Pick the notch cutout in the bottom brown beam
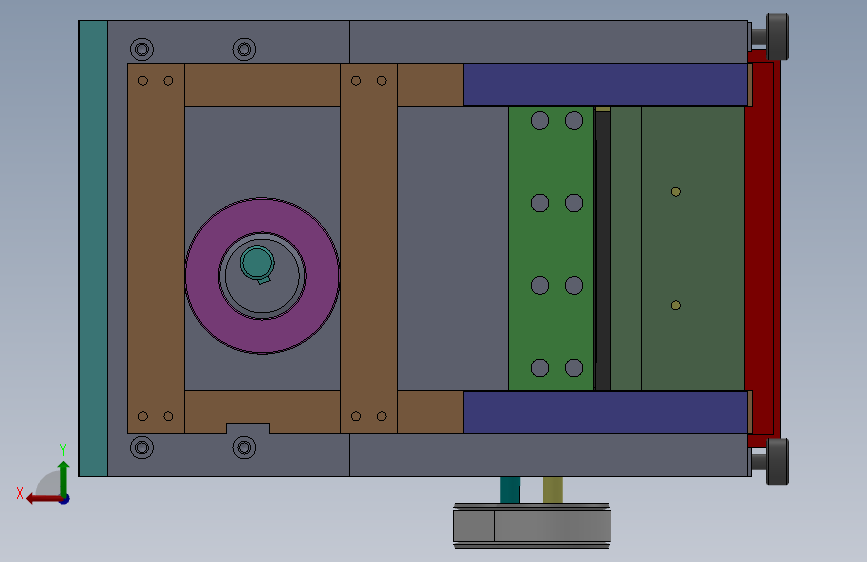The image size is (867, 562). (x=248, y=428)
